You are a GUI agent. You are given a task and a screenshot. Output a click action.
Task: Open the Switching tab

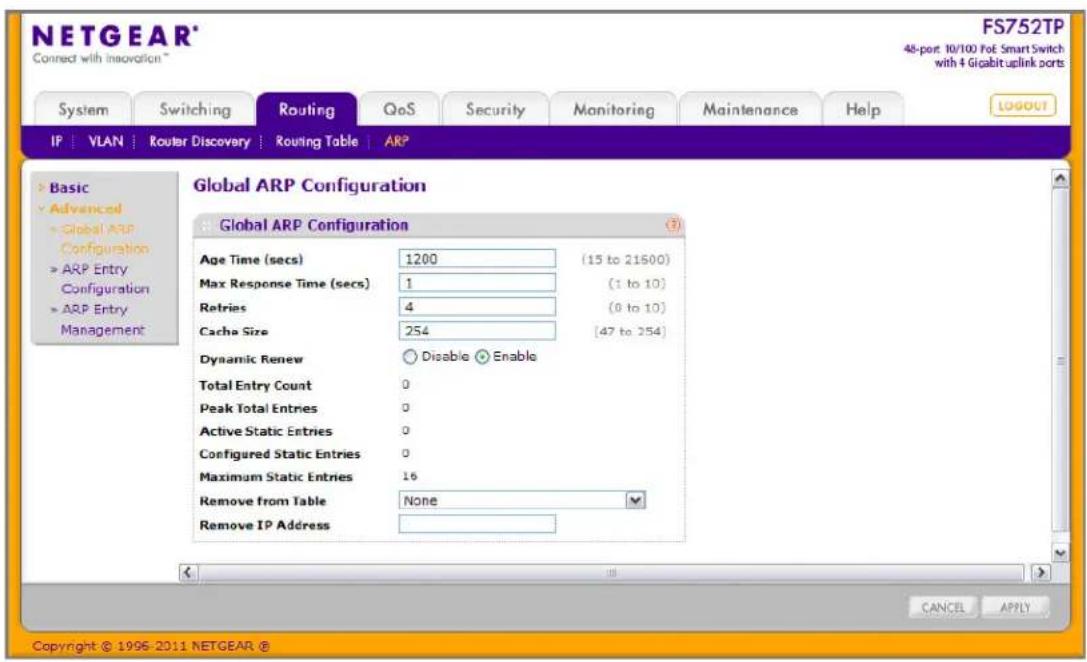[195, 110]
